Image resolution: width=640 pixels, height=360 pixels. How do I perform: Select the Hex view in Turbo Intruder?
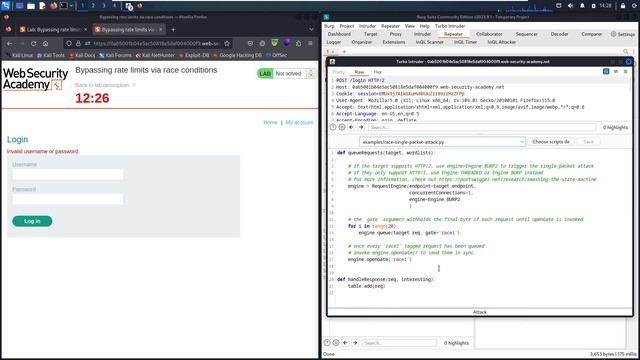click(378, 72)
